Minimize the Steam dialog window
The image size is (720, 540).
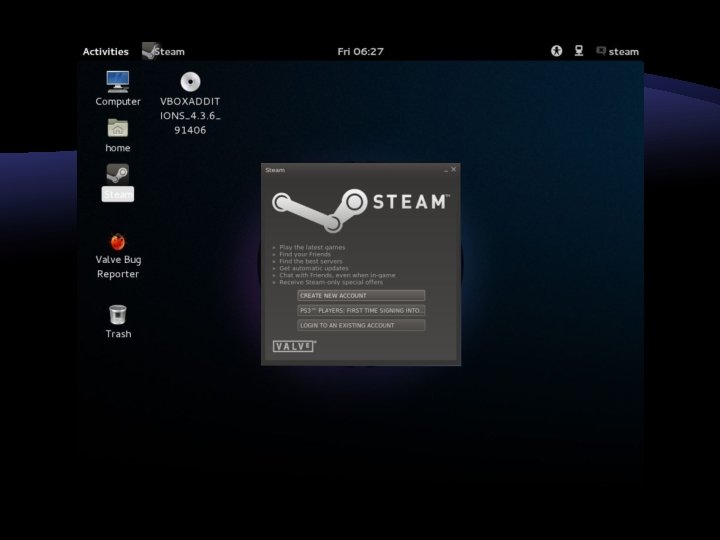445,170
